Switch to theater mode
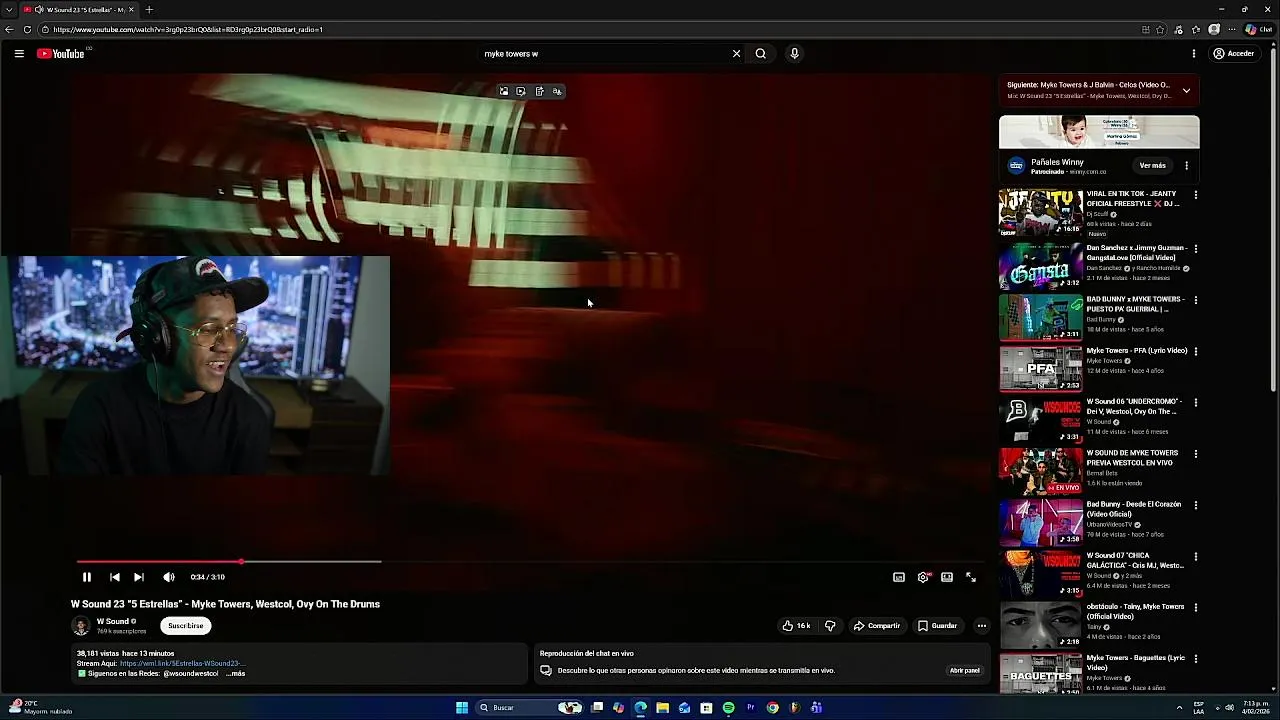The height and width of the screenshot is (720, 1280). point(947,577)
